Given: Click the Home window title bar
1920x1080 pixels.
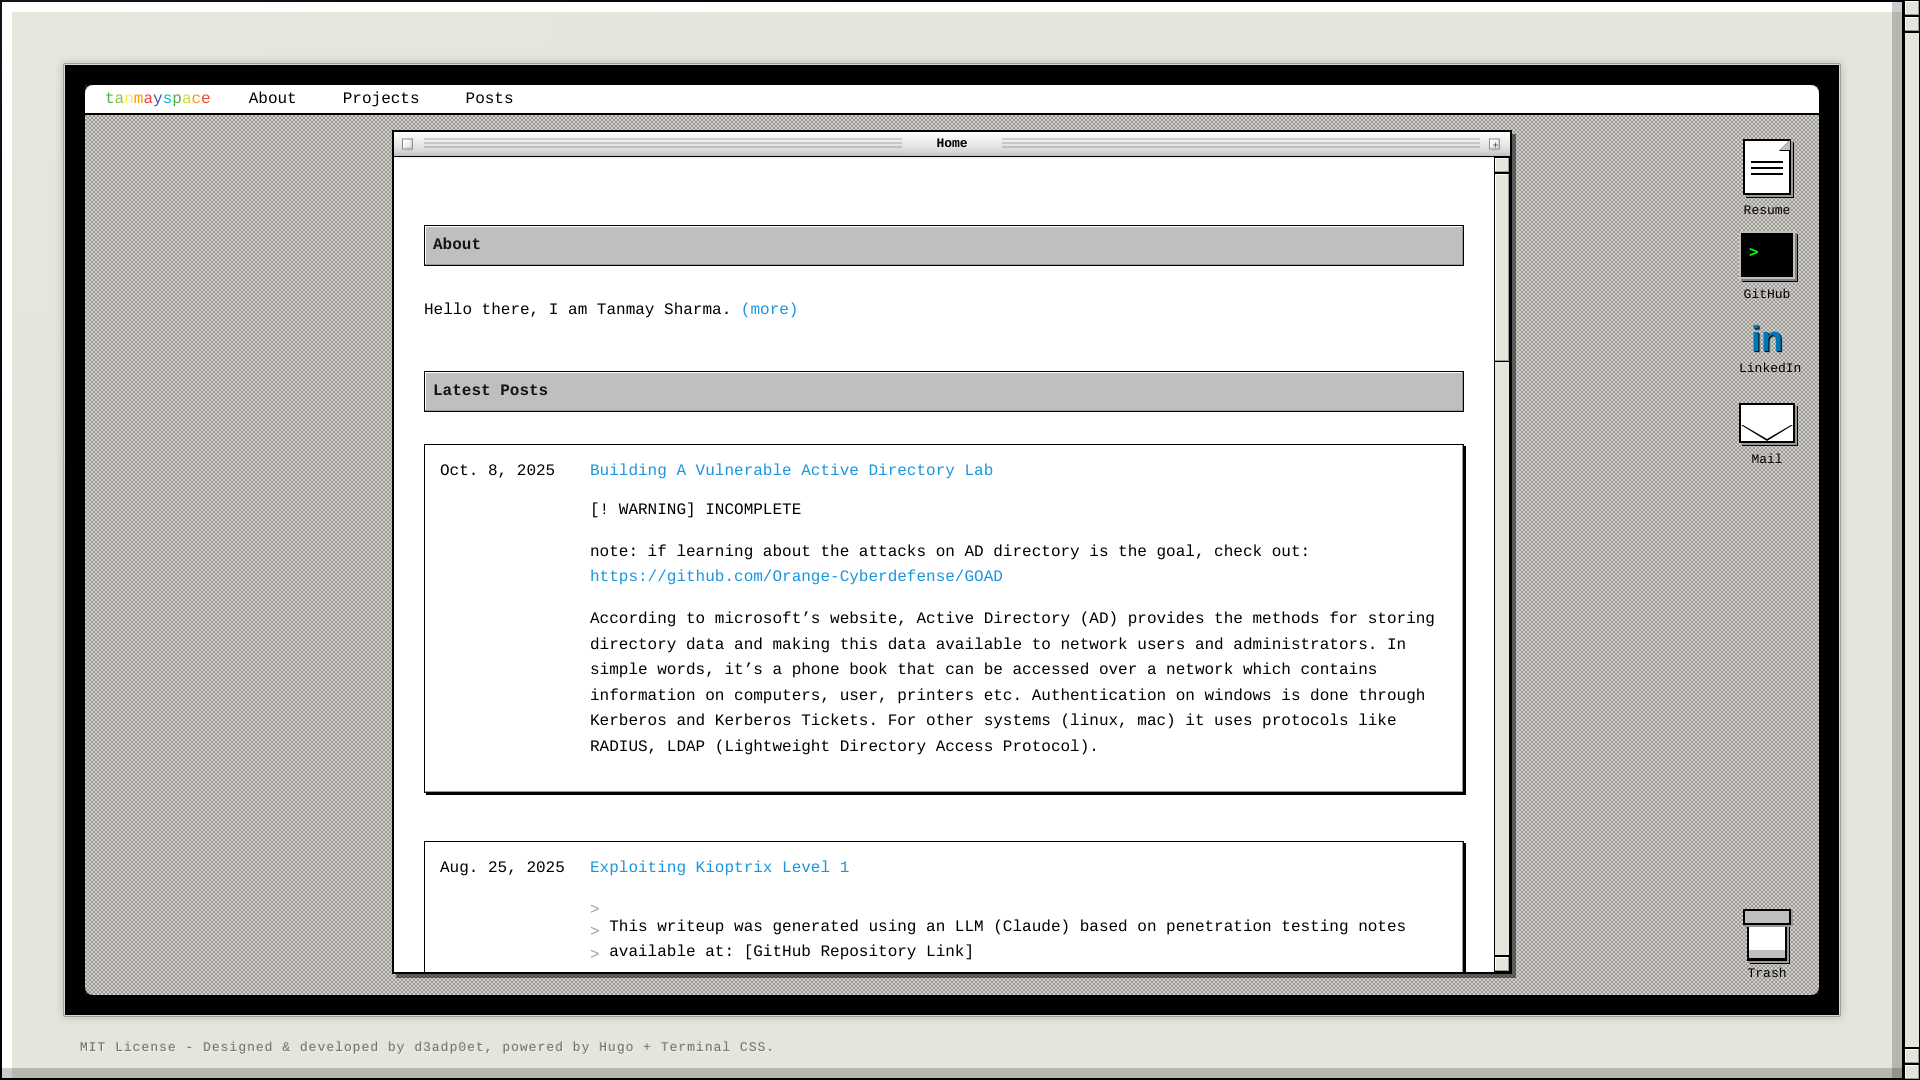Looking at the screenshot, I should coord(951,144).
